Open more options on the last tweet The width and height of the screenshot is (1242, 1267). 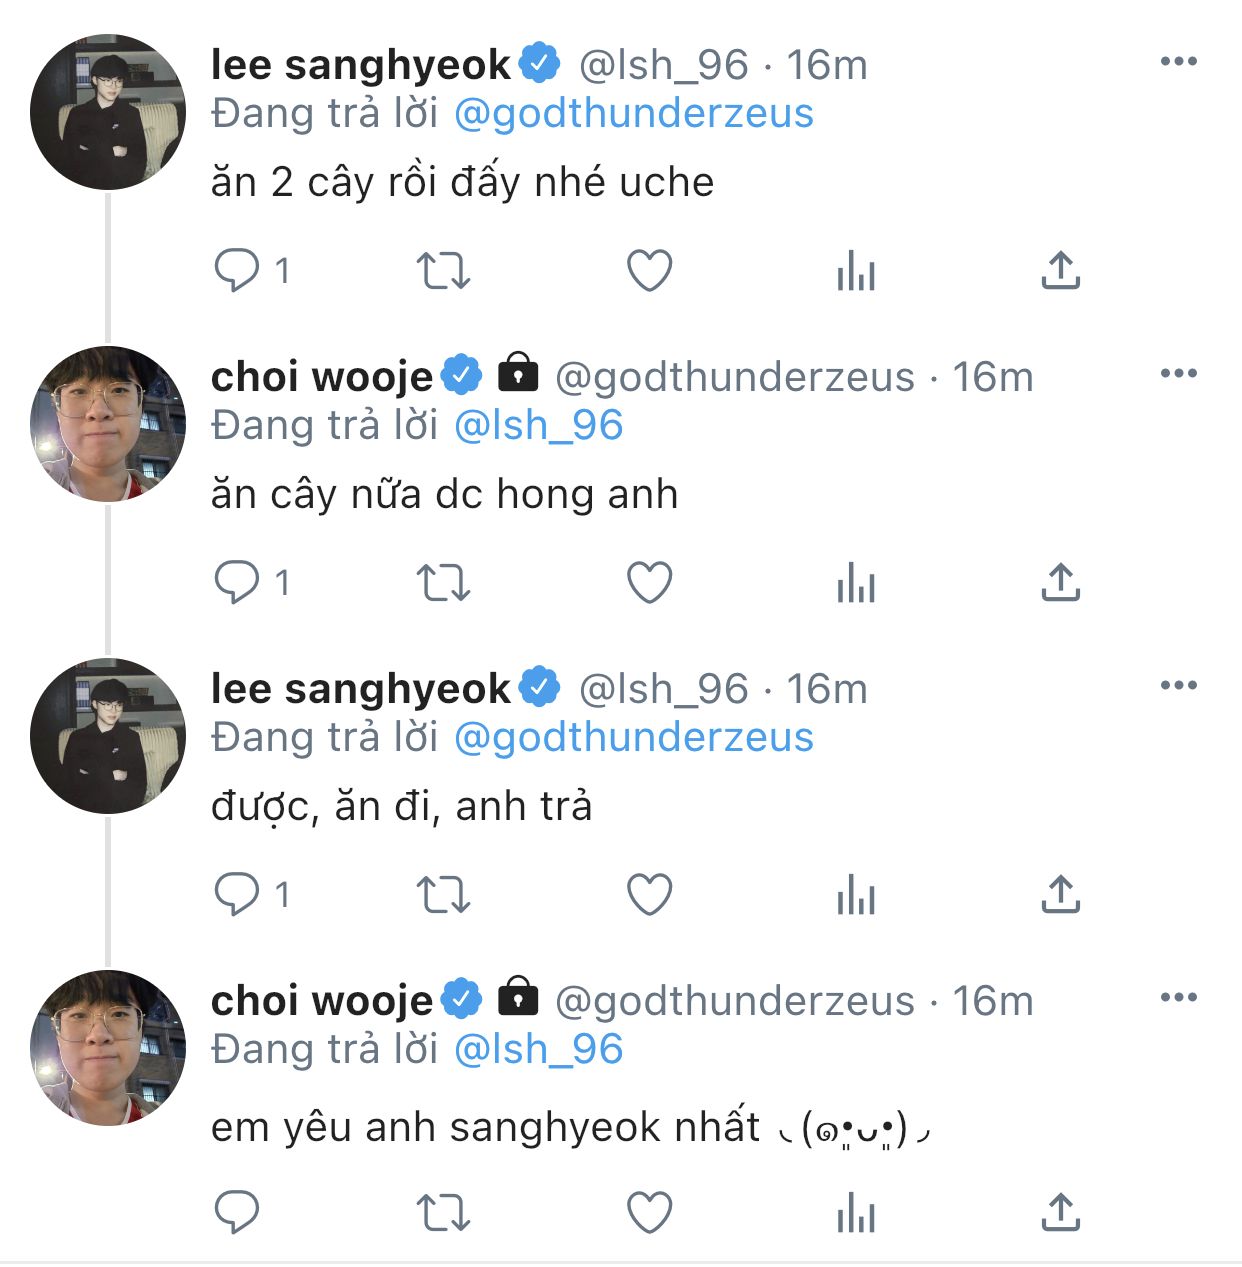(1179, 998)
